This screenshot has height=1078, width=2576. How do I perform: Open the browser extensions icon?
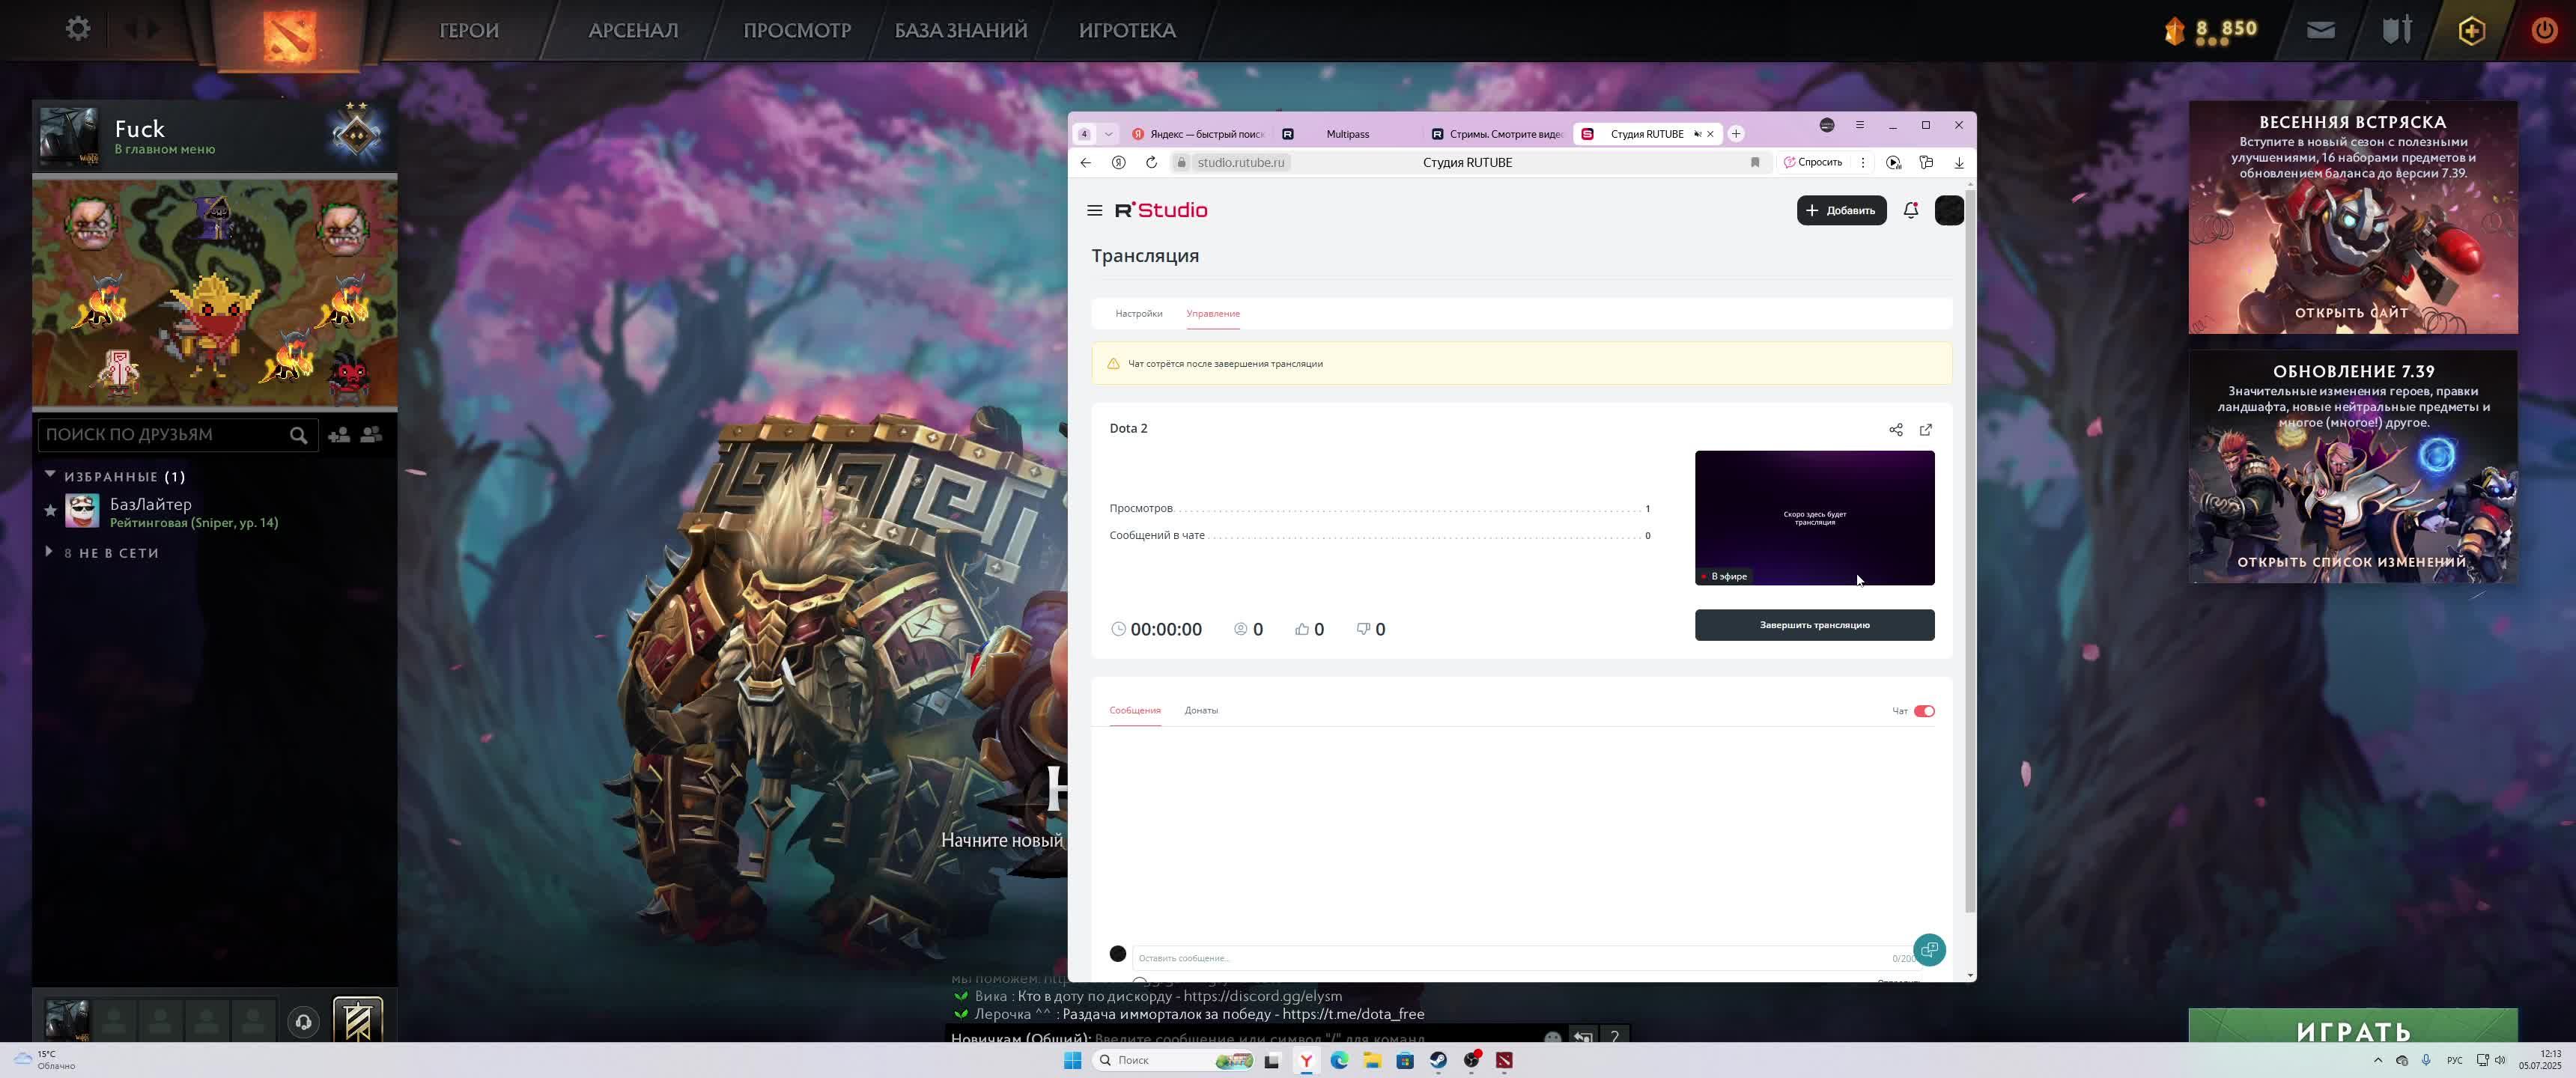(x=1926, y=162)
